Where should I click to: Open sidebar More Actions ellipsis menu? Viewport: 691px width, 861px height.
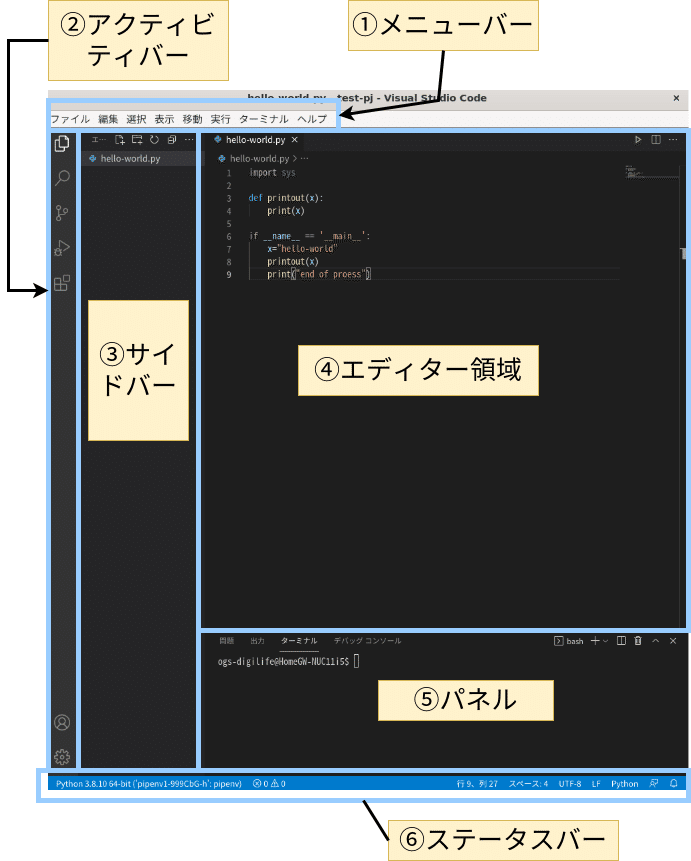(189, 140)
